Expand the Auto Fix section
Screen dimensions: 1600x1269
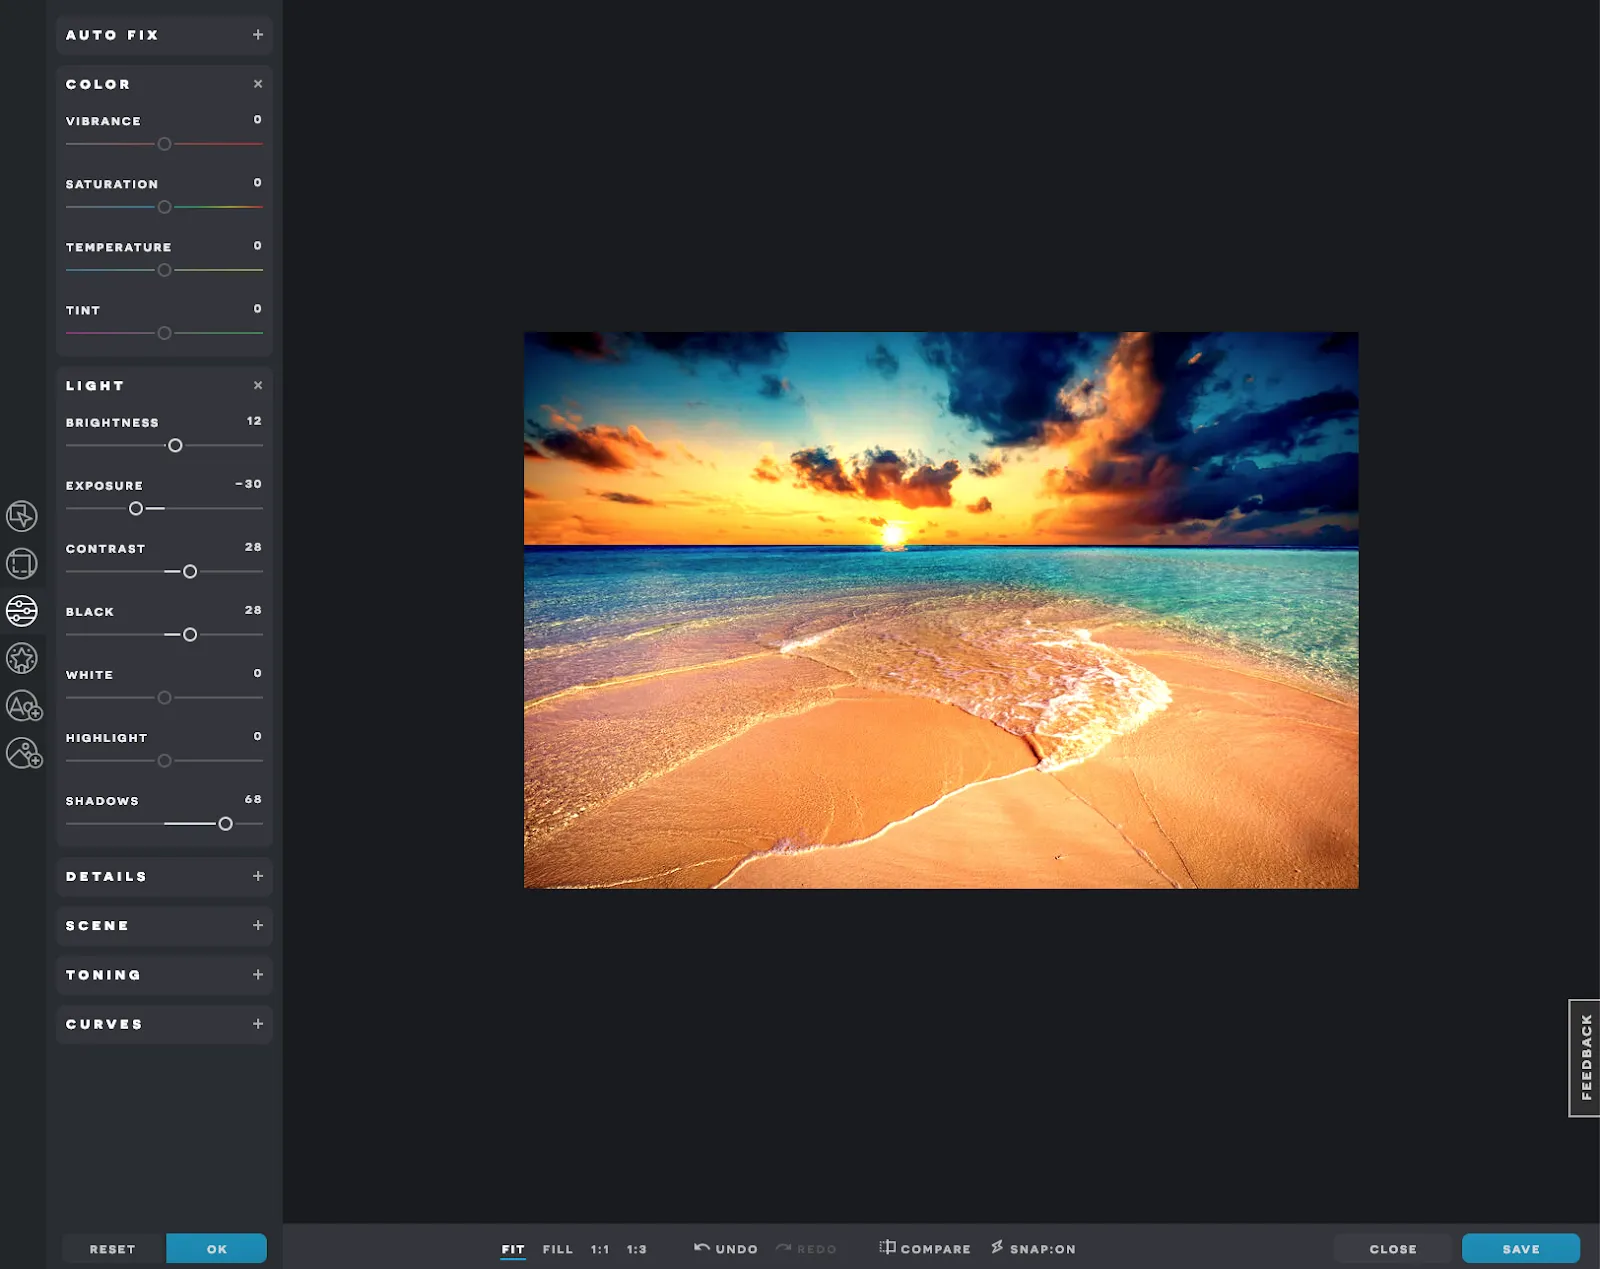pos(258,35)
